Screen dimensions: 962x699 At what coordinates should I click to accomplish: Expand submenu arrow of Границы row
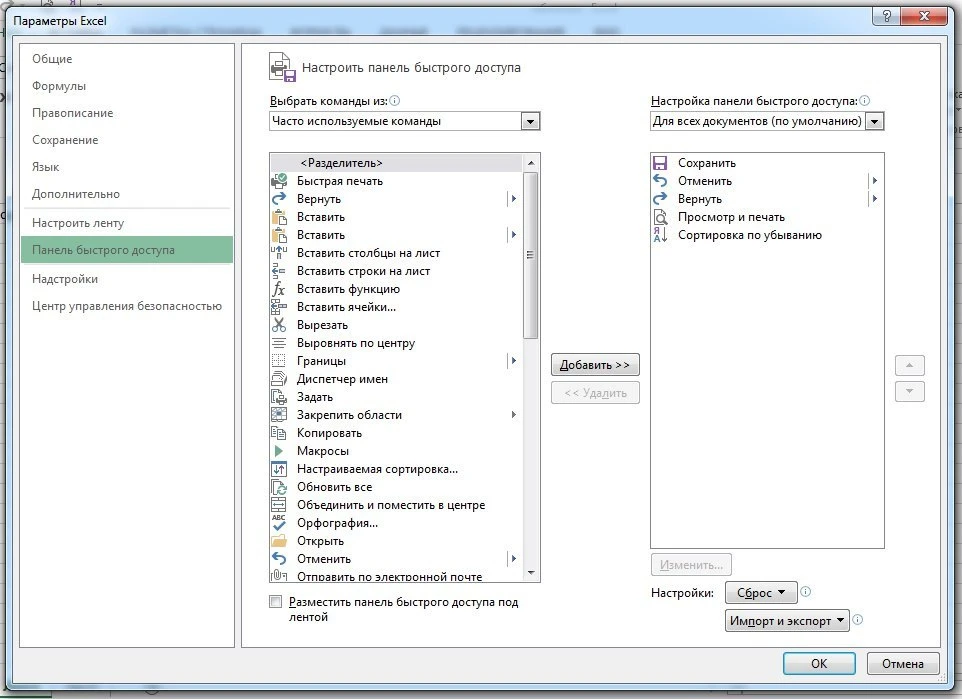(x=514, y=360)
